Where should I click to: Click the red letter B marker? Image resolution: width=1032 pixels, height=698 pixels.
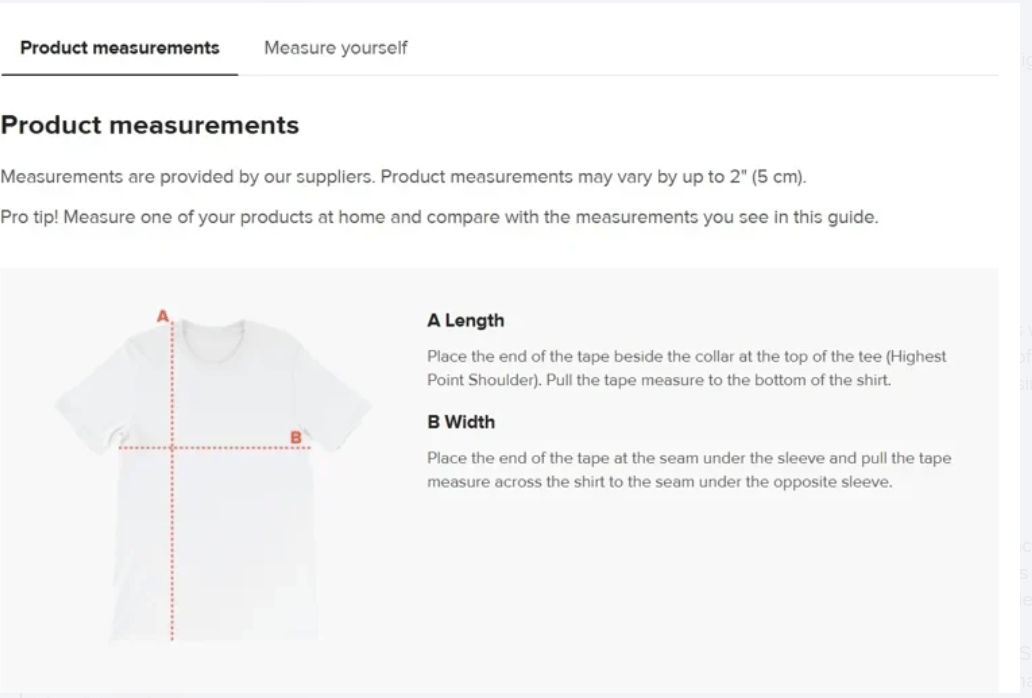(295, 436)
